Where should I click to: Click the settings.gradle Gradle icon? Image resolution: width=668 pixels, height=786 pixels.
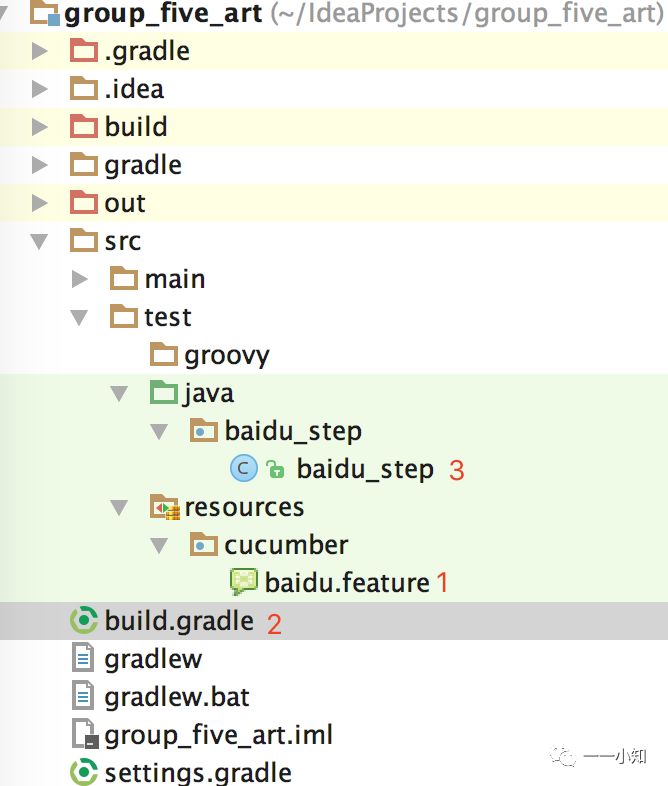coord(83,773)
